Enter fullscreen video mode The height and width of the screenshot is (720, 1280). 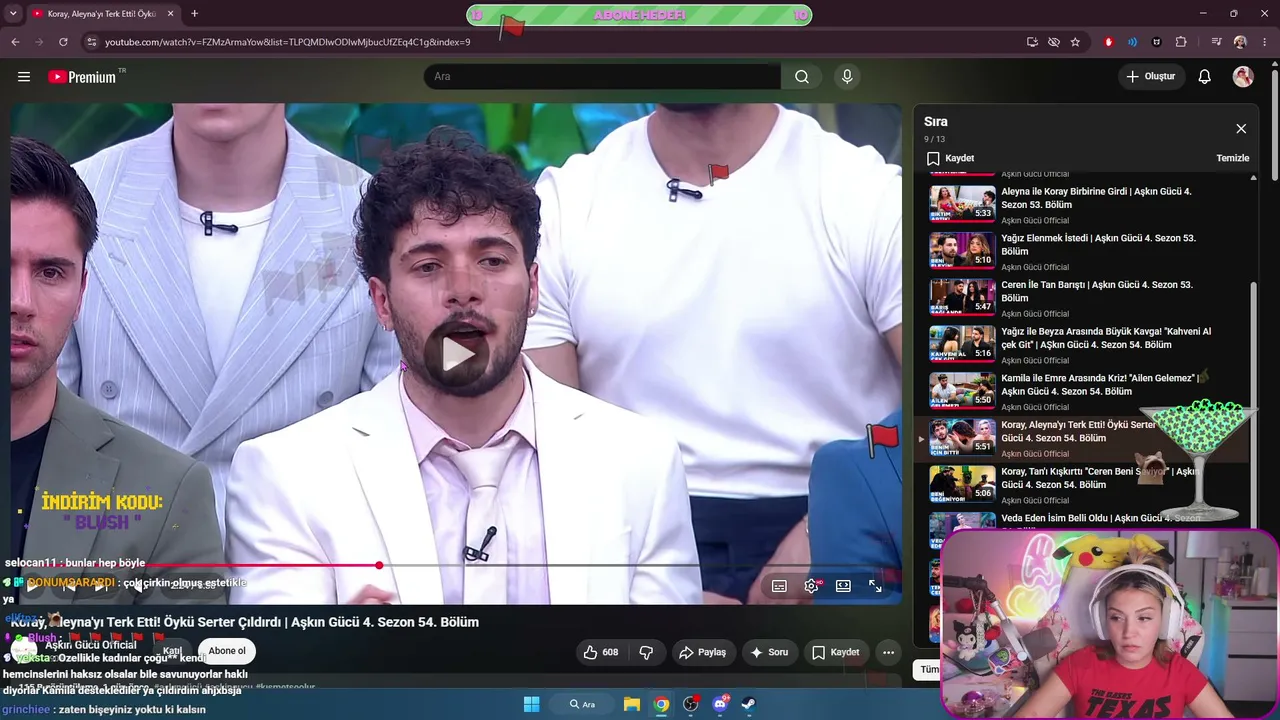pyautogui.click(x=875, y=586)
